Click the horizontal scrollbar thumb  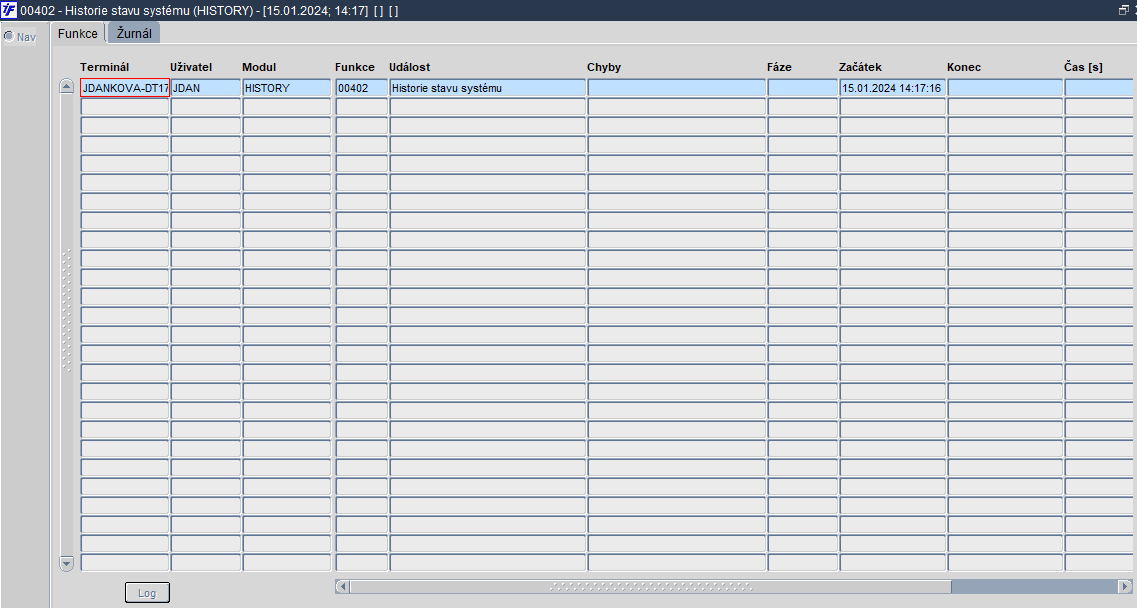[x=650, y=586]
